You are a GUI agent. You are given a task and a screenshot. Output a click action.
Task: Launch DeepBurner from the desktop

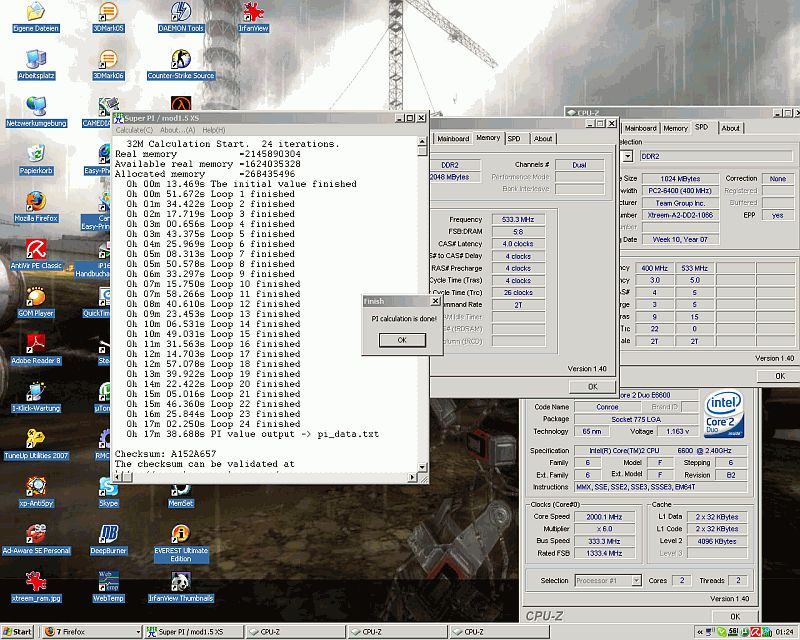(x=108, y=539)
